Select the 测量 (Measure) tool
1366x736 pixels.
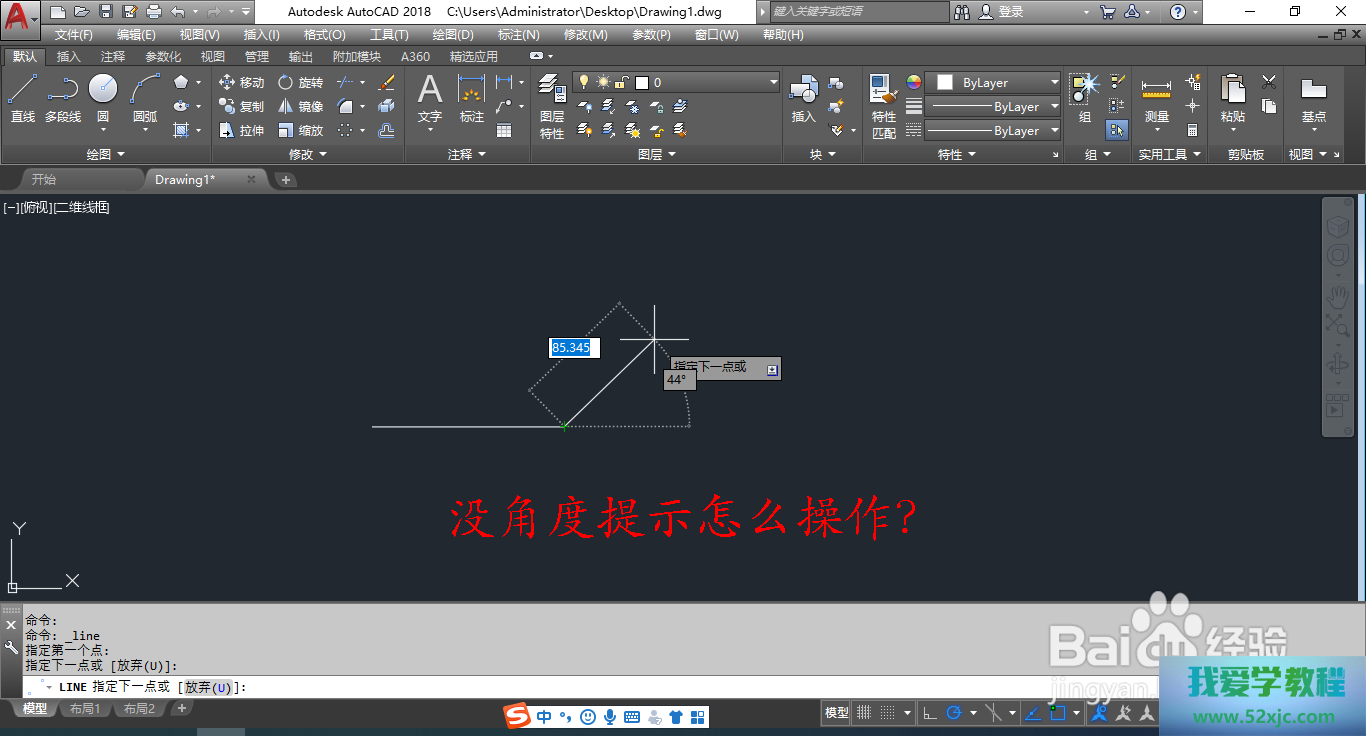point(1156,100)
